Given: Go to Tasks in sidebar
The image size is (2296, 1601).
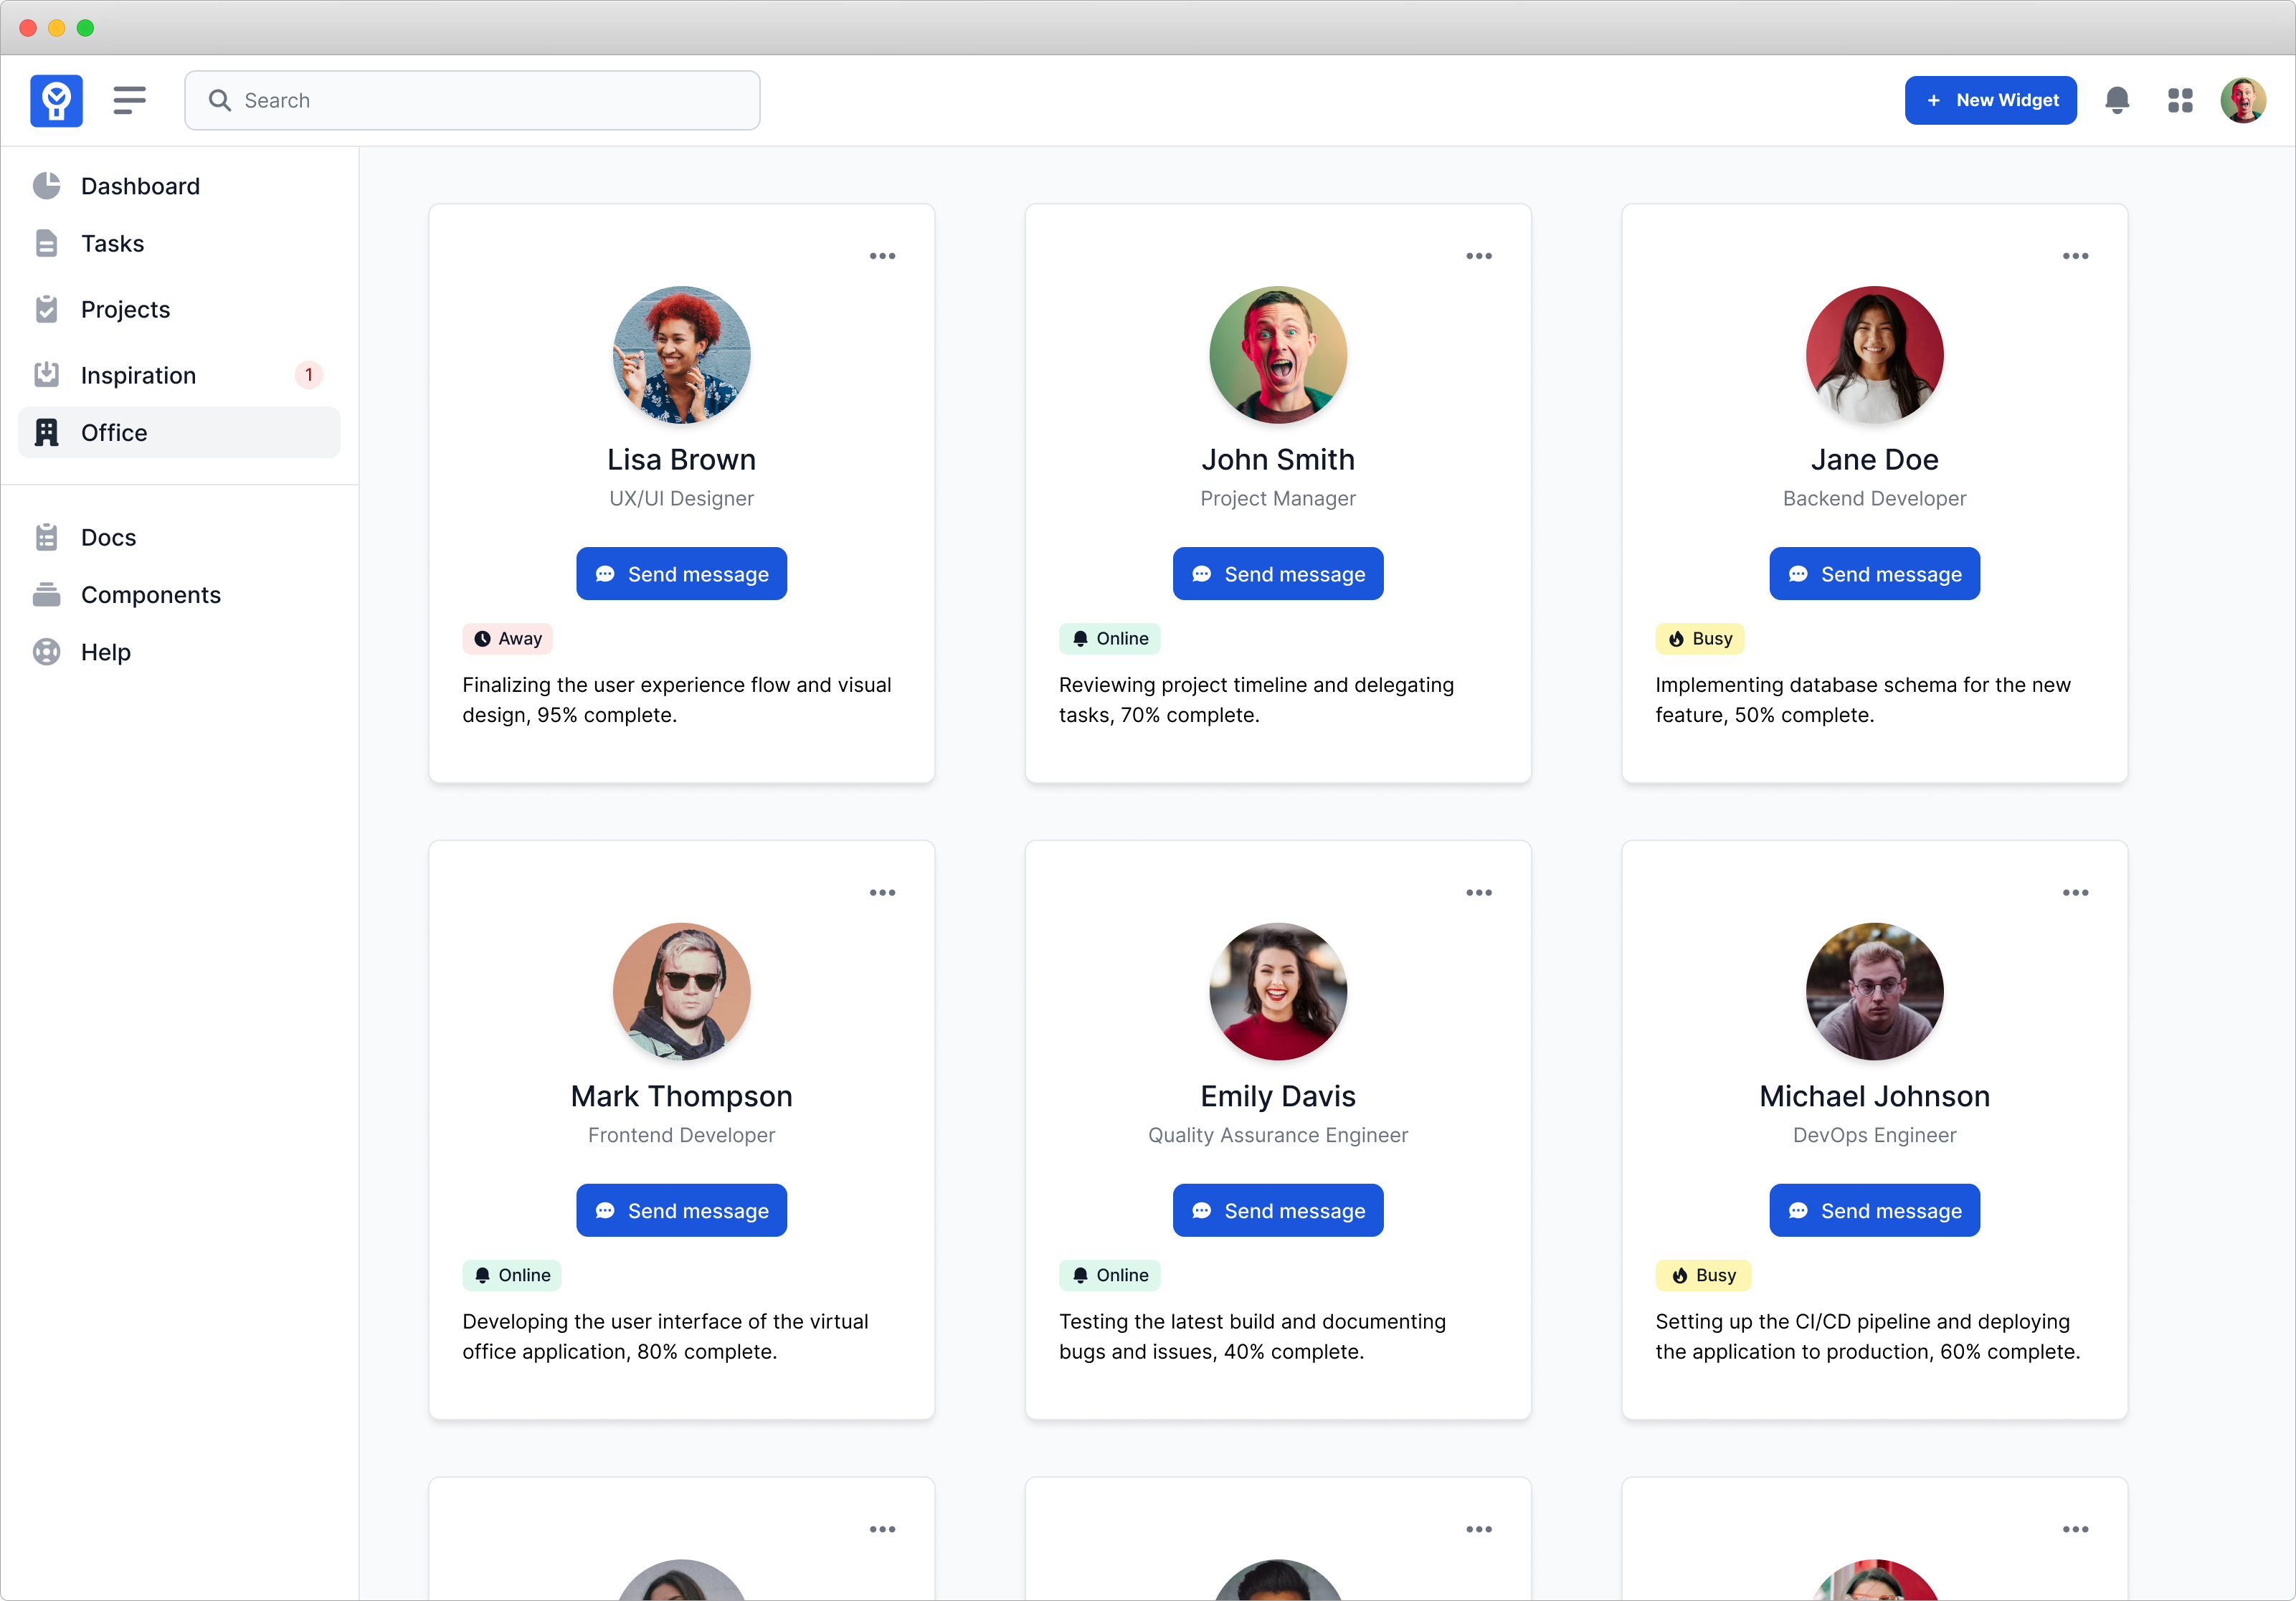Looking at the screenshot, I should [112, 244].
